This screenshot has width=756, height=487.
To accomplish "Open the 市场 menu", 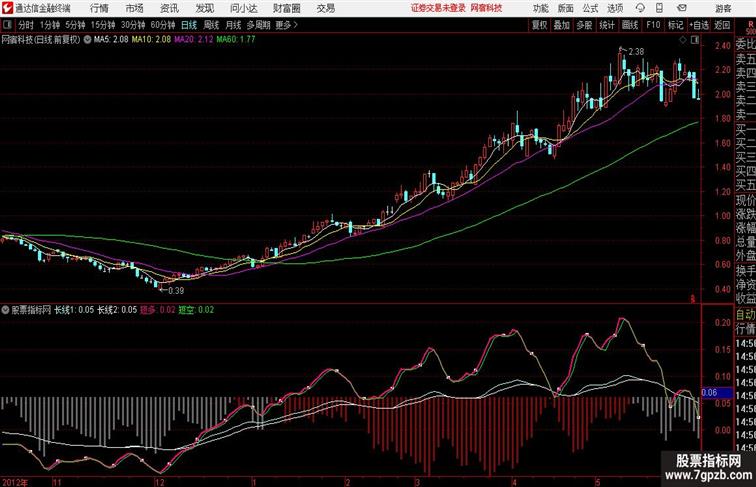I will pyautogui.click(x=135, y=8).
